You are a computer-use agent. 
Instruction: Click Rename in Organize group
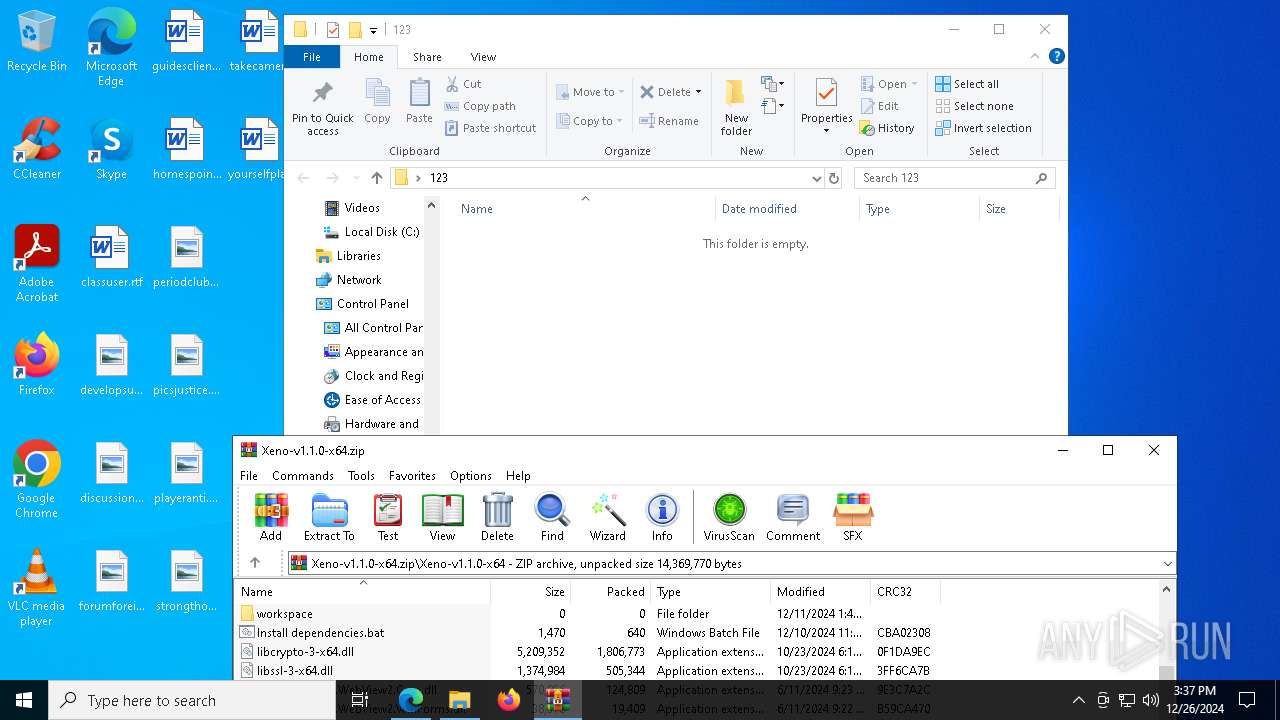tap(669, 121)
